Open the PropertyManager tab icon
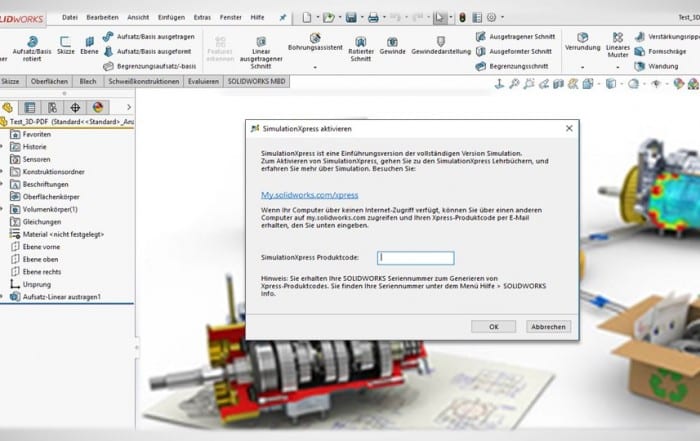The width and height of the screenshot is (700, 441). tap(30, 107)
